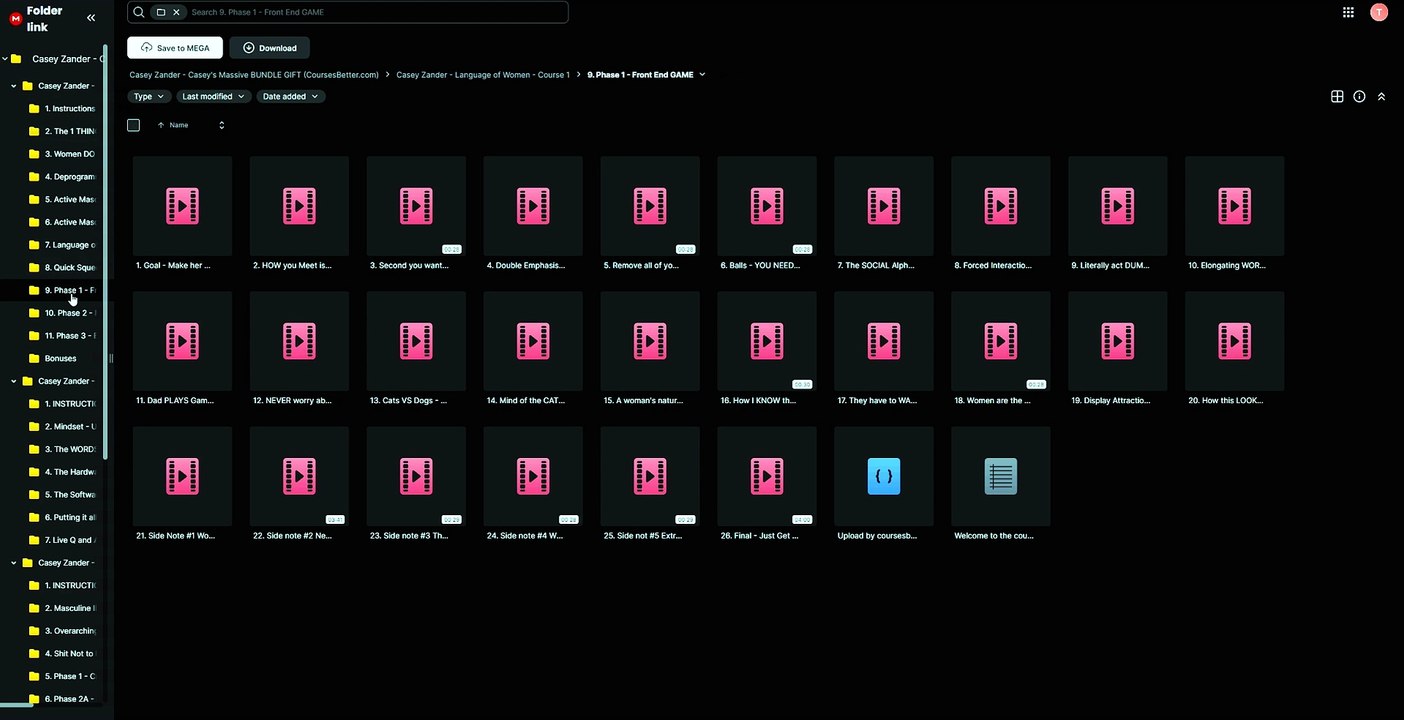Open video 26. Final - Just Get
Image resolution: width=1404 pixels, height=720 pixels.
pos(767,483)
